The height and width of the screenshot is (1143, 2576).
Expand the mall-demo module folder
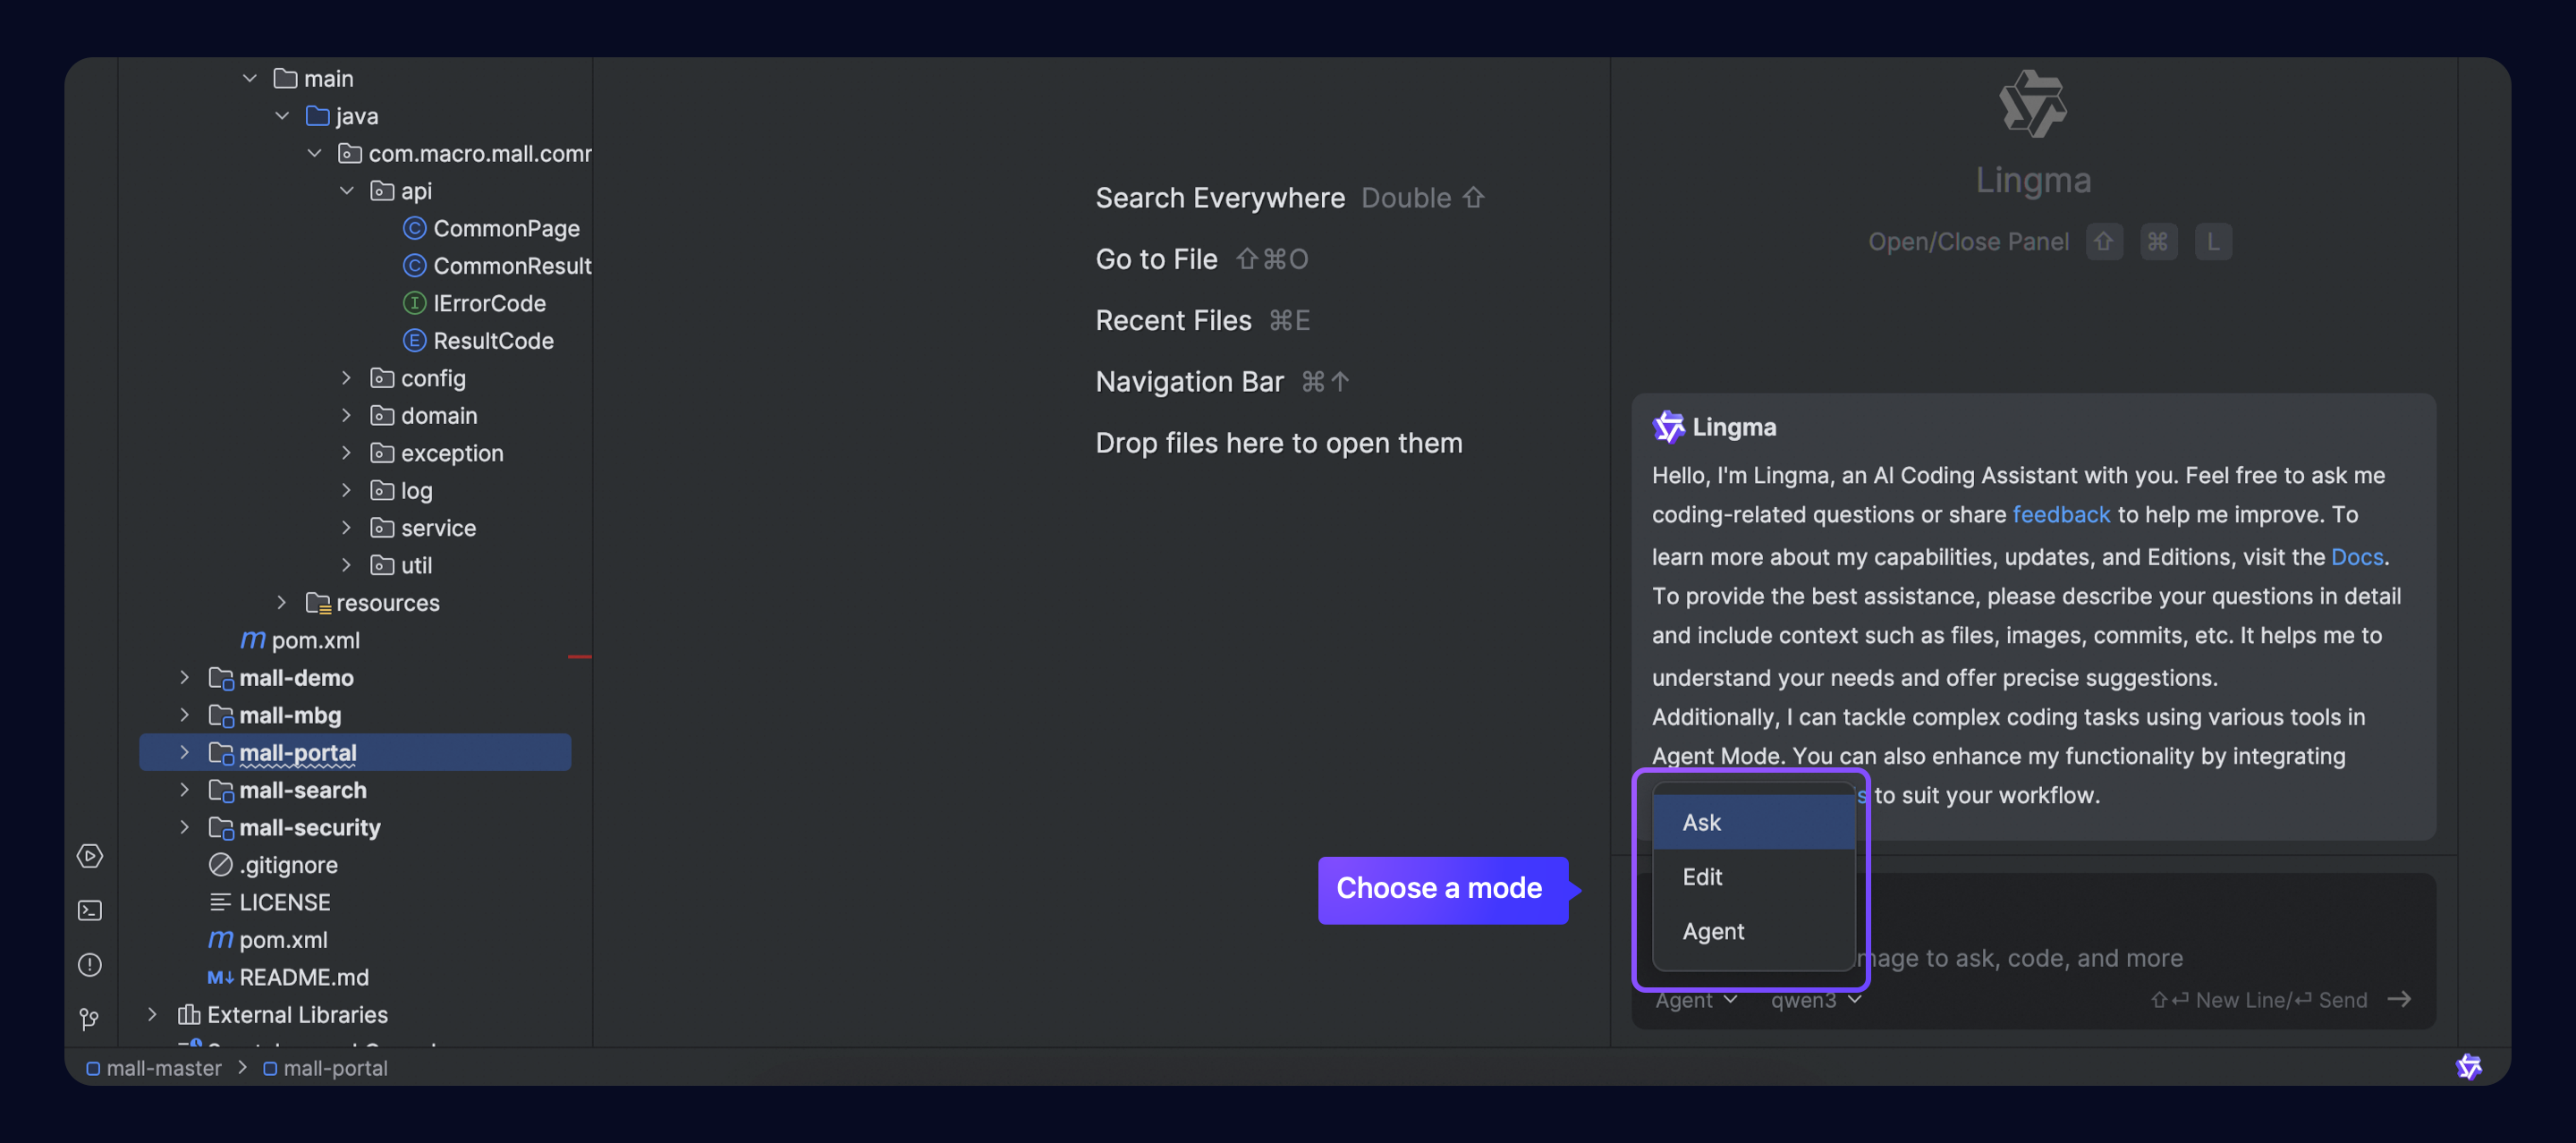pos(185,678)
